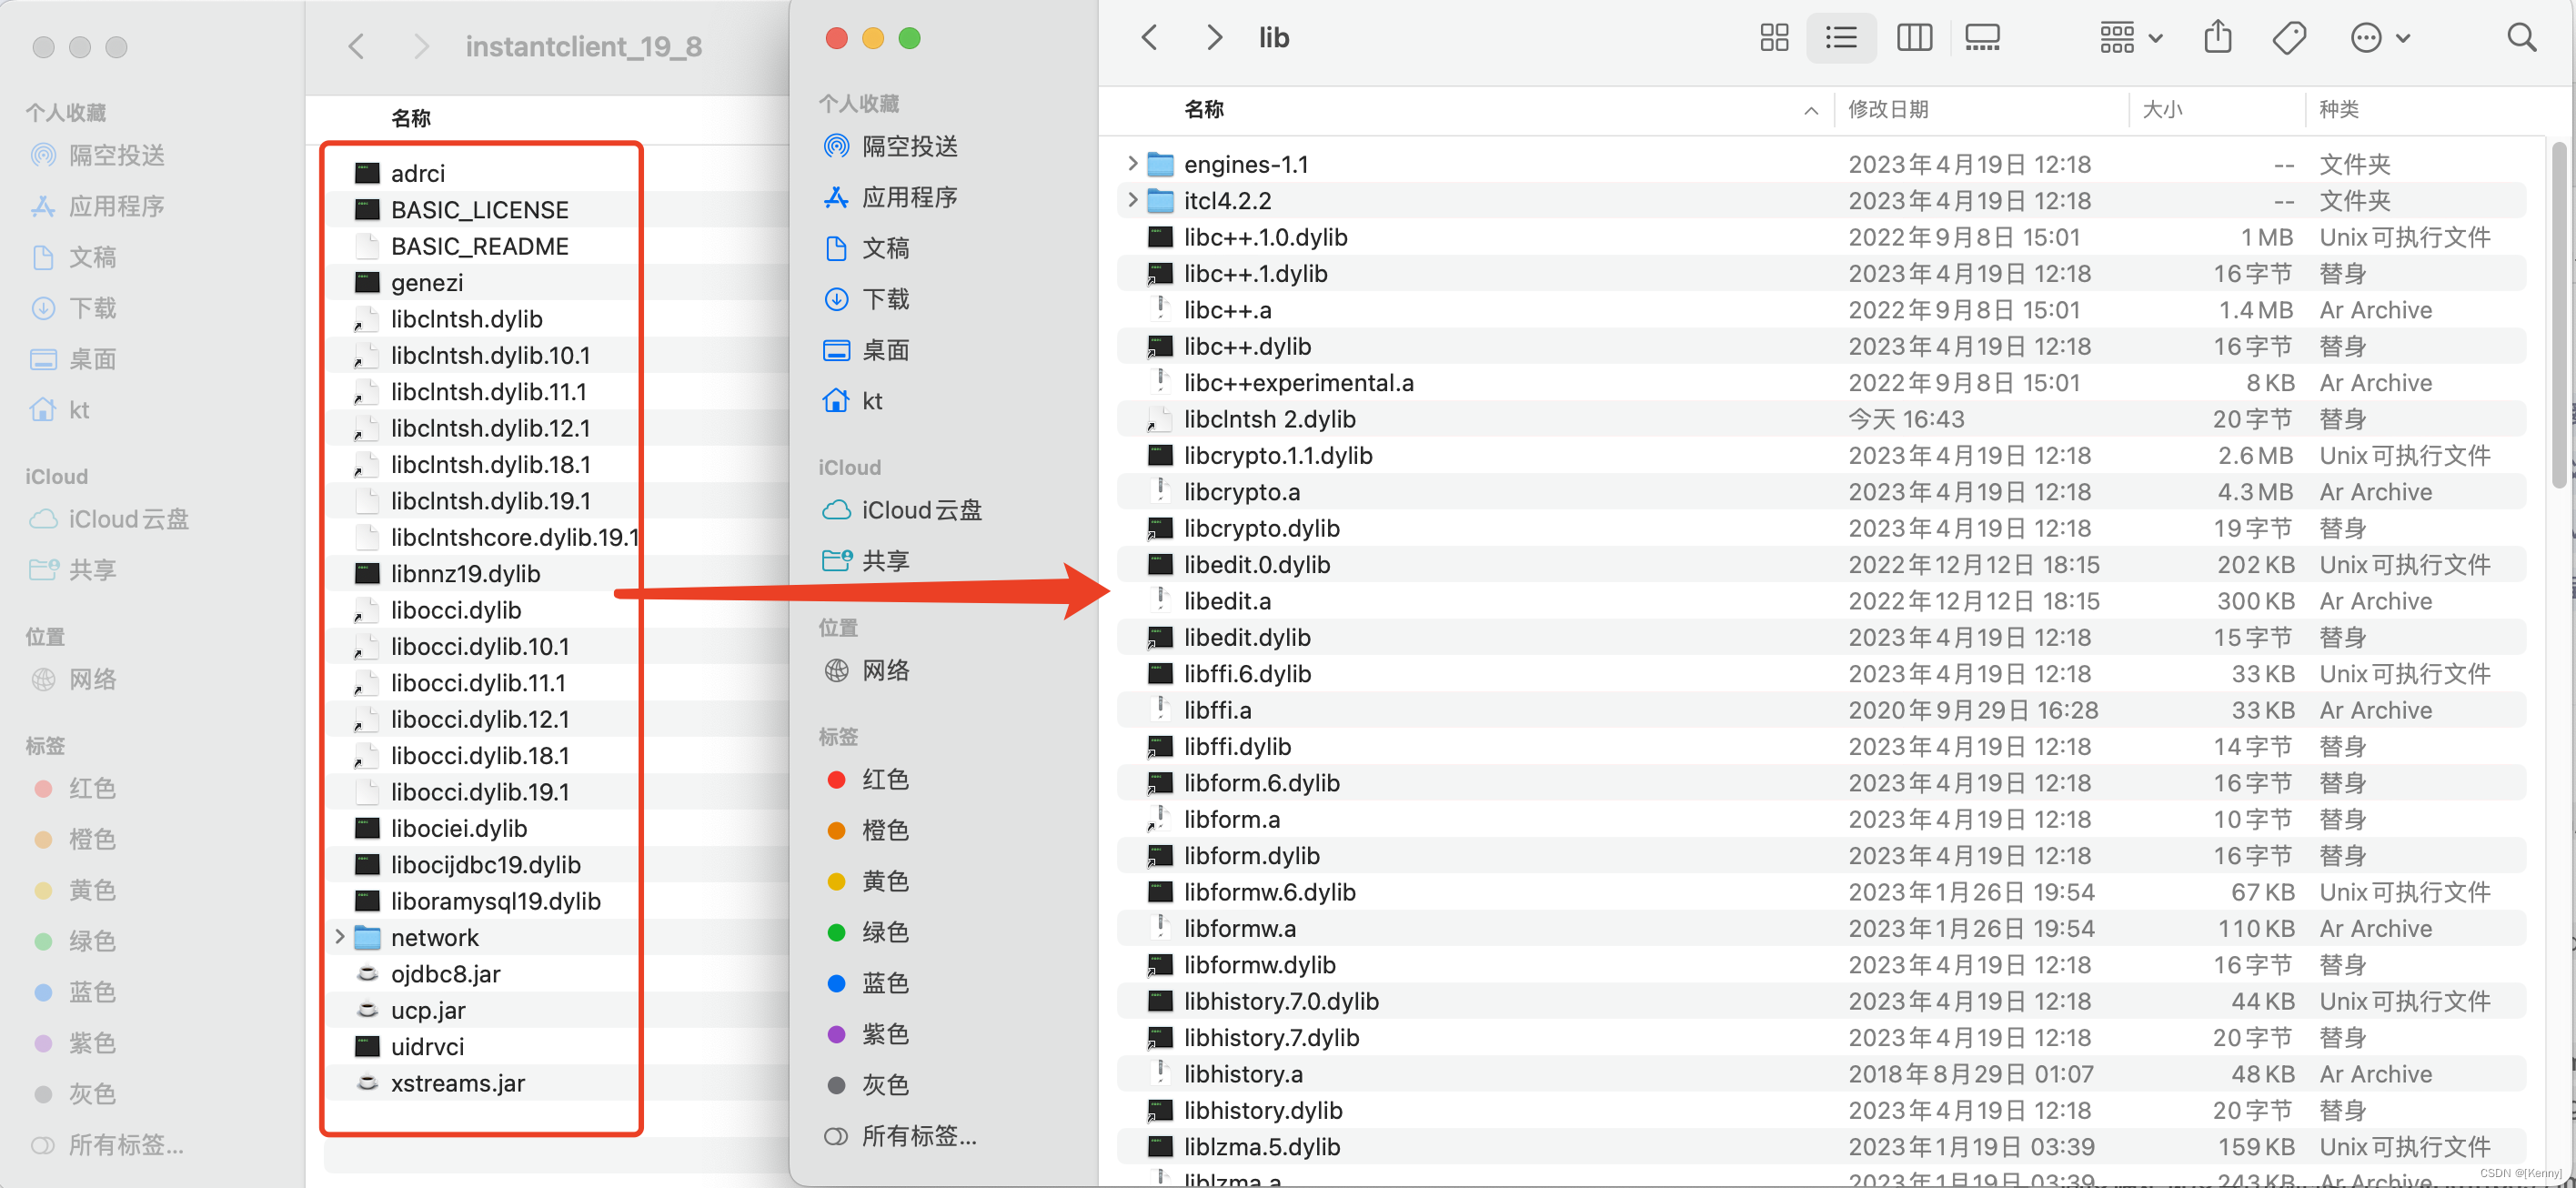
Task: Click the lib window title text
Action: pos(1273,38)
